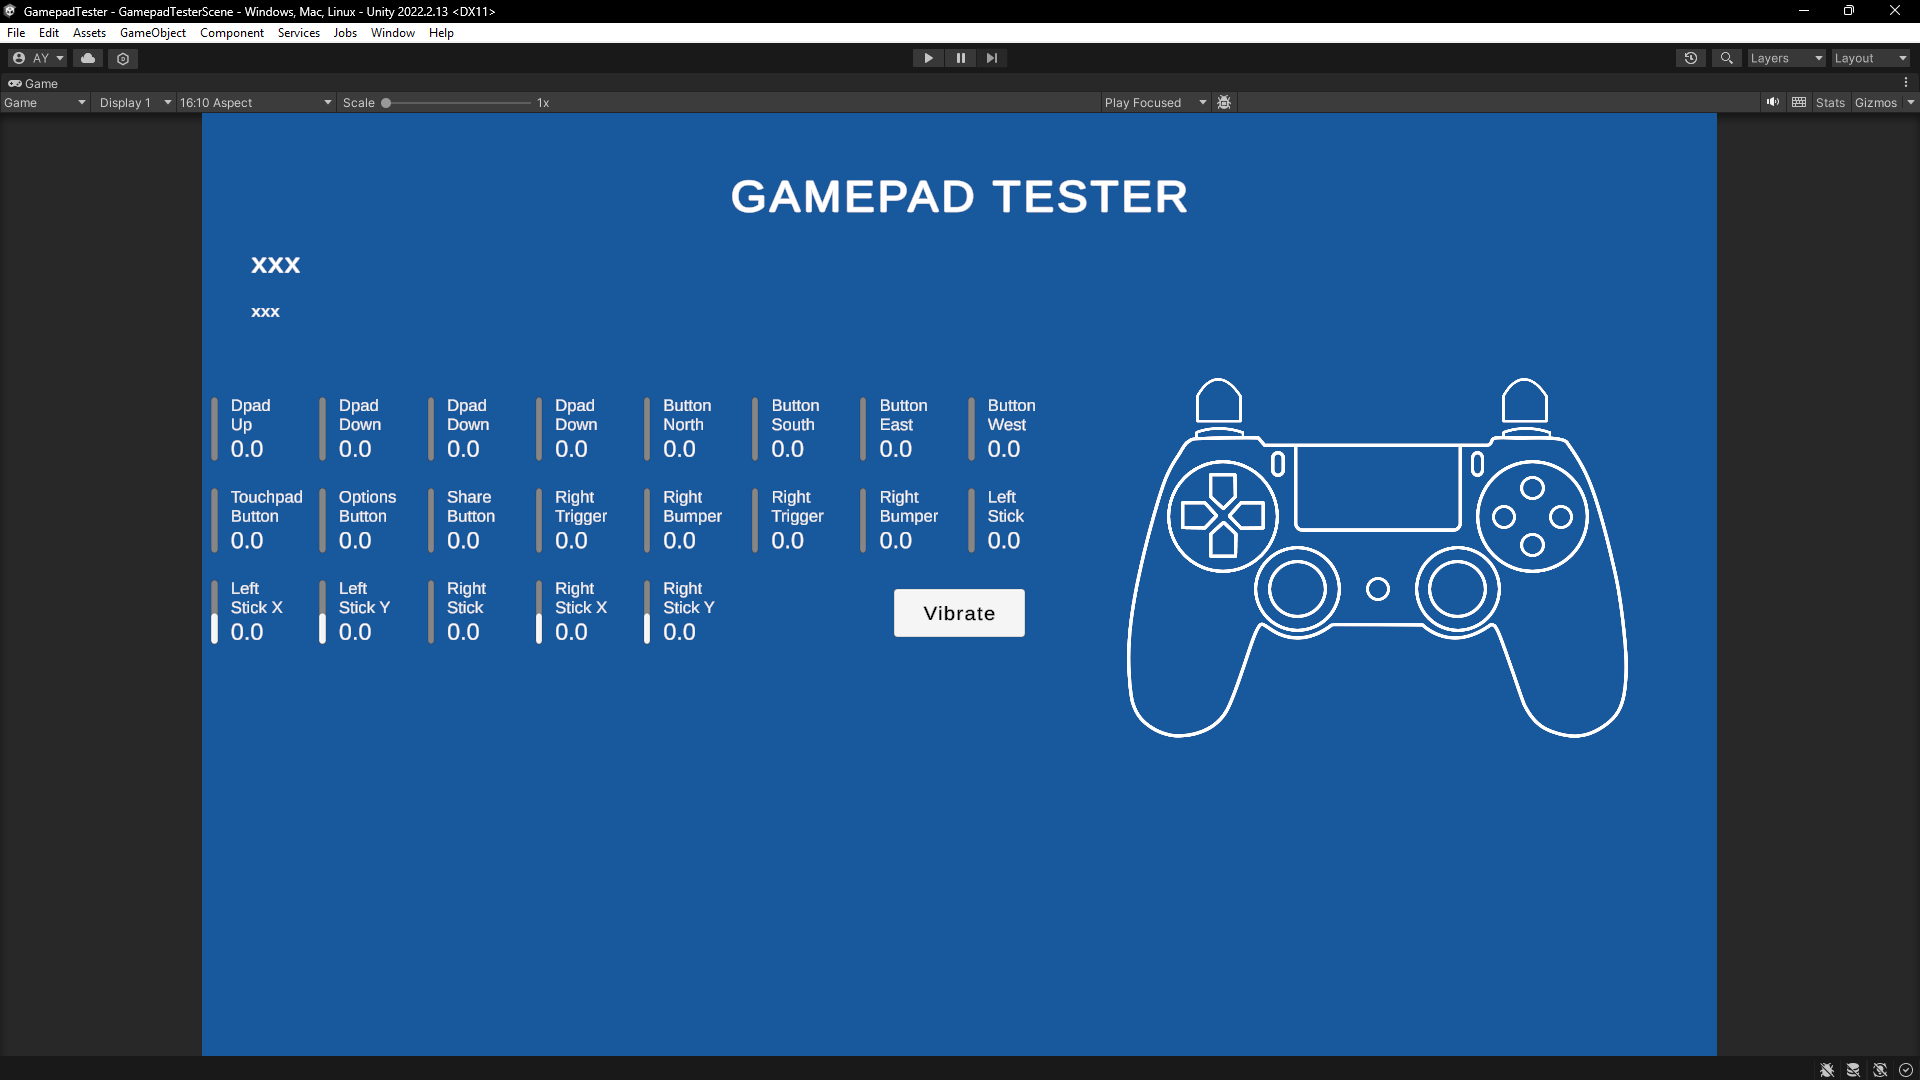Click the Options Button label
The height and width of the screenshot is (1080, 1920).
[367, 507]
